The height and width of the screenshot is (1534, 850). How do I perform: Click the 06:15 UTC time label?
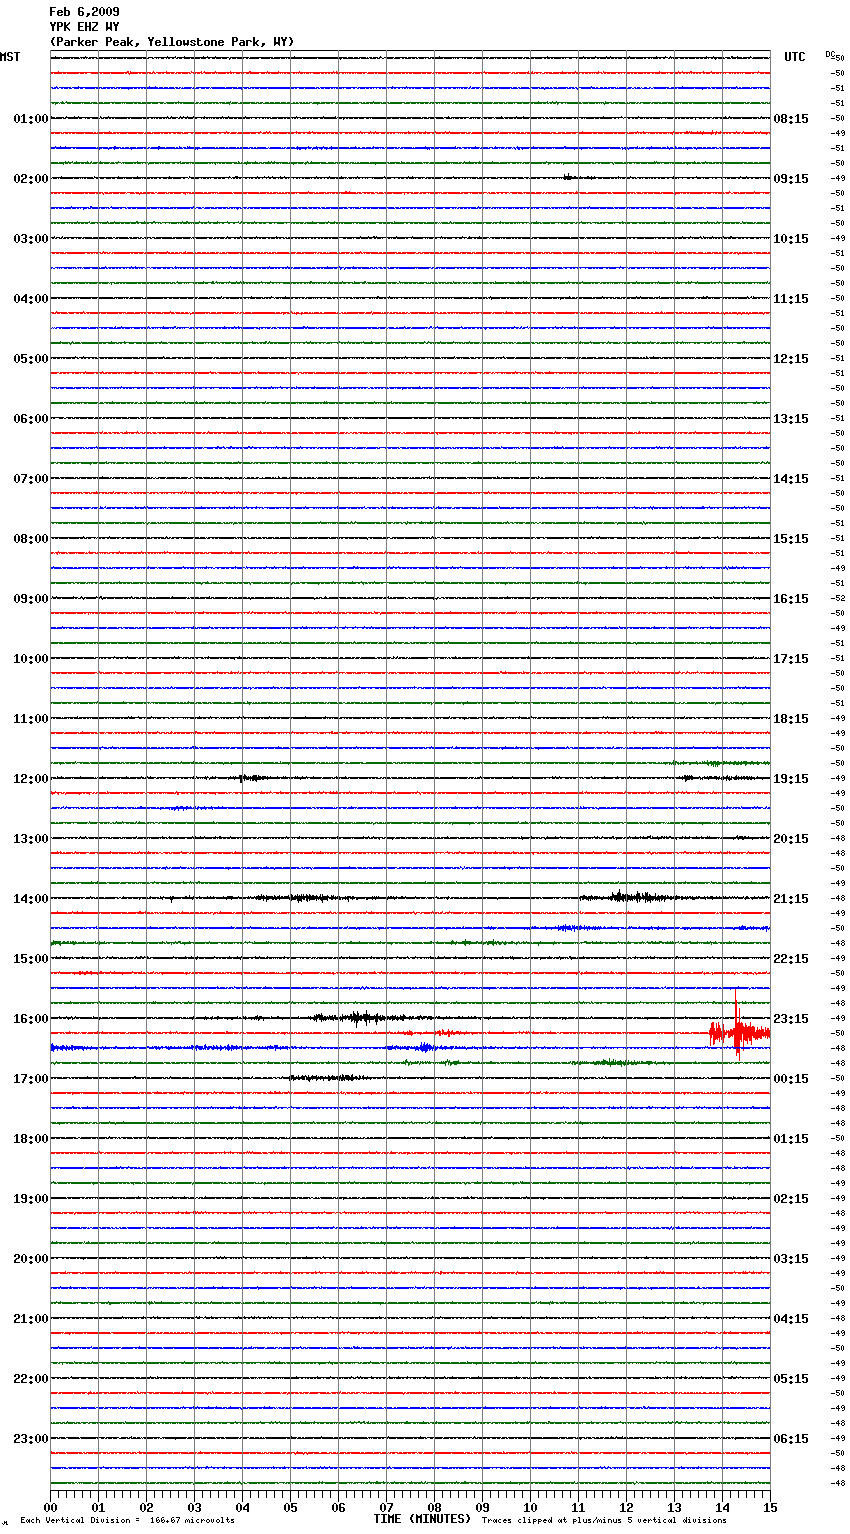click(791, 1439)
